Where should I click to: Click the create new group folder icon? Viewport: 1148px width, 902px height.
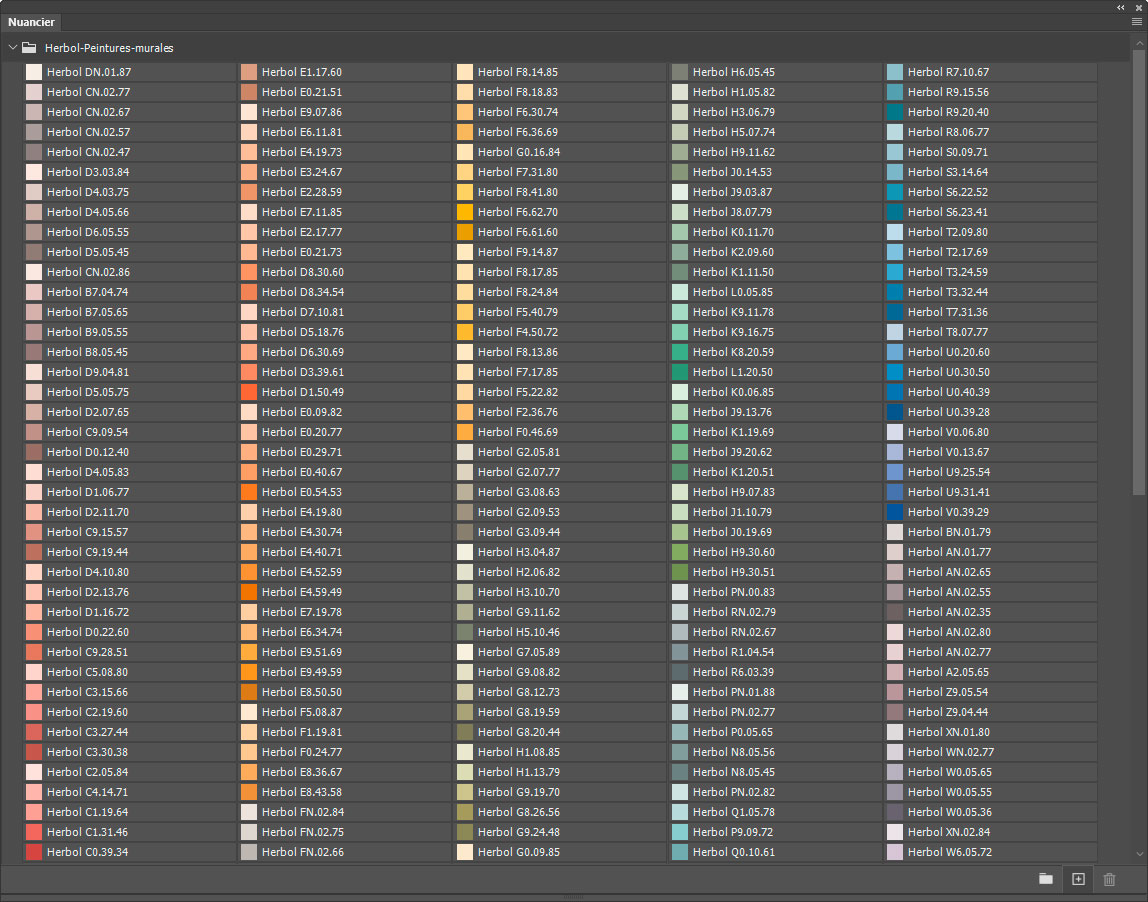click(x=1046, y=879)
